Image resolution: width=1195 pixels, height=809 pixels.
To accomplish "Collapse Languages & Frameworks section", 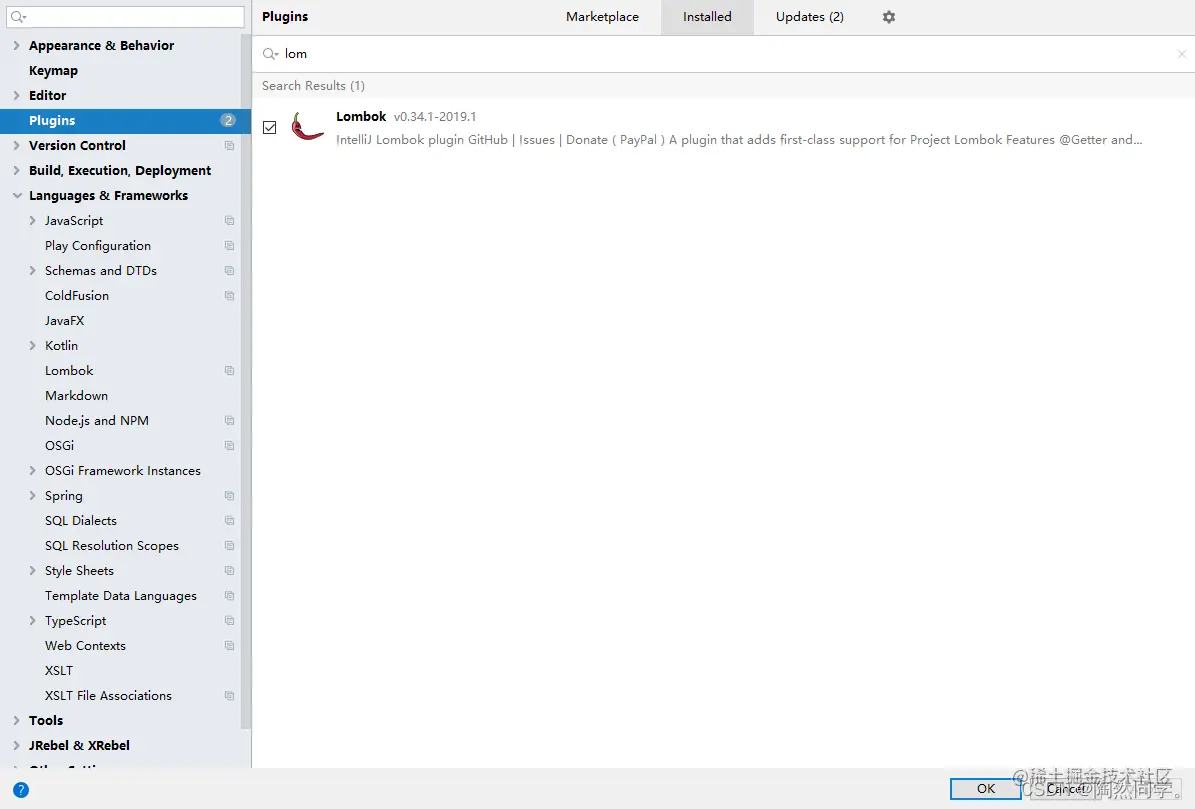I will click(x=17, y=196).
